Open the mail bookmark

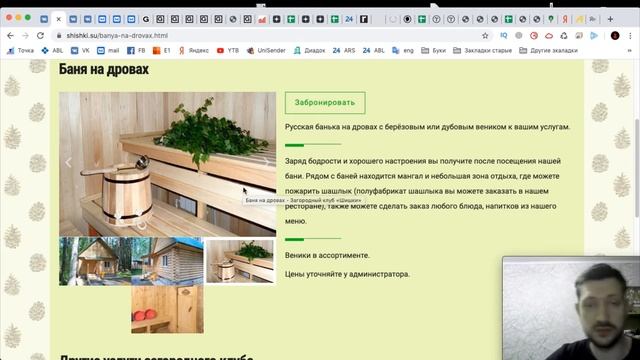[x=108, y=51]
